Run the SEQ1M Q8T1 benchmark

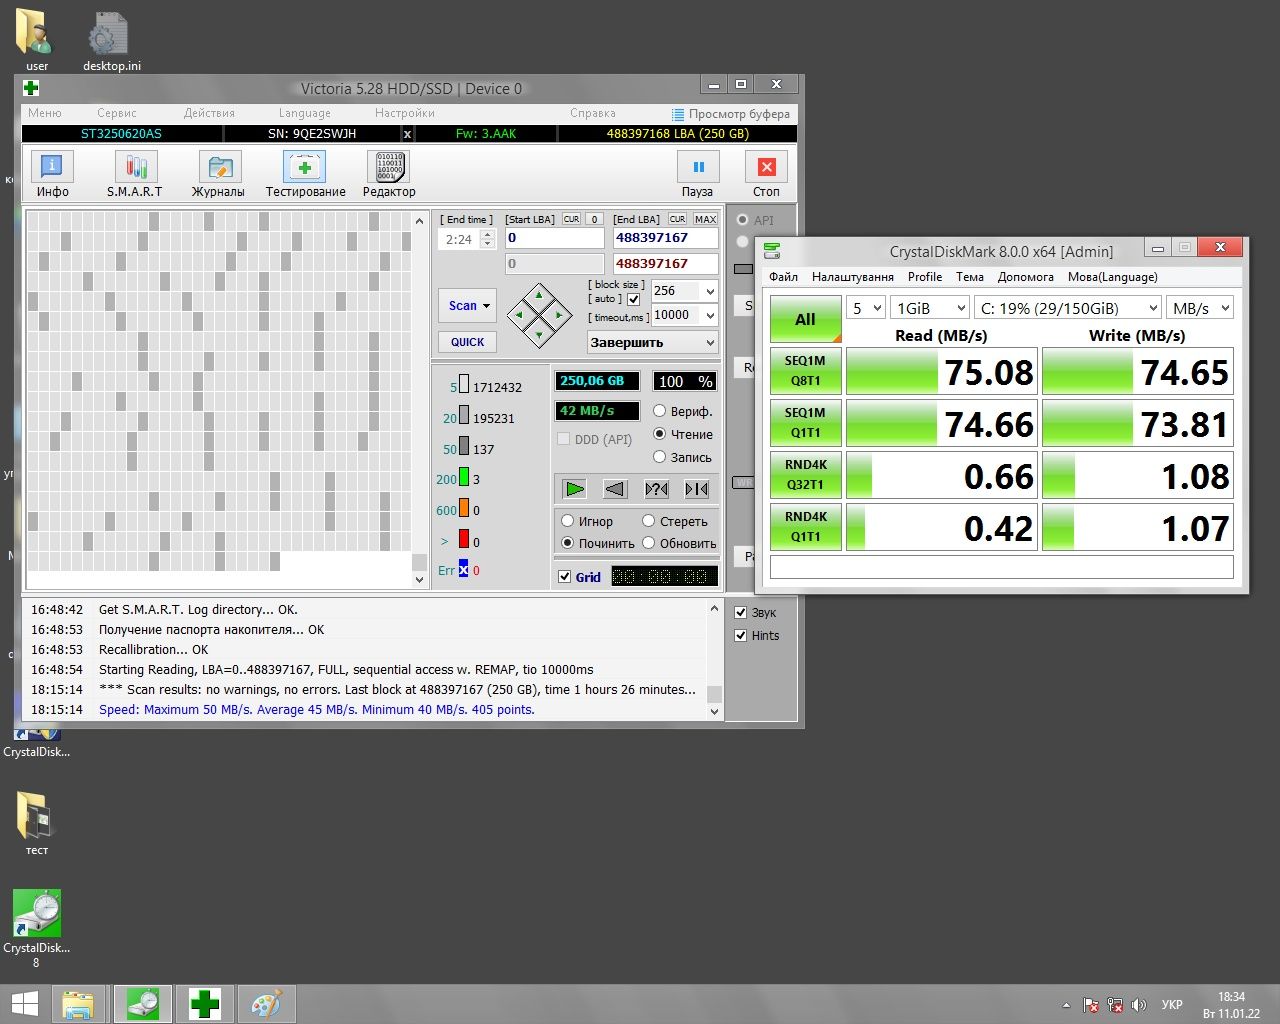tap(805, 371)
